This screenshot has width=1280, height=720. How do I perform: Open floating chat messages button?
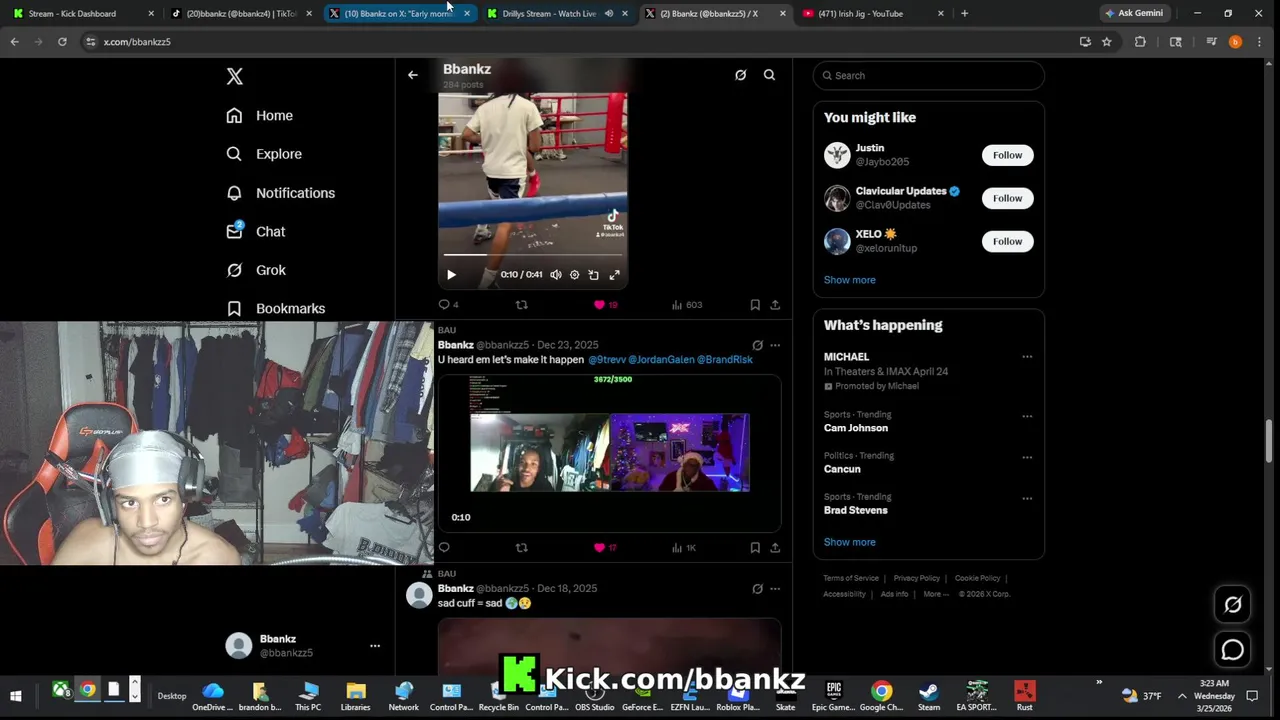(x=1233, y=650)
